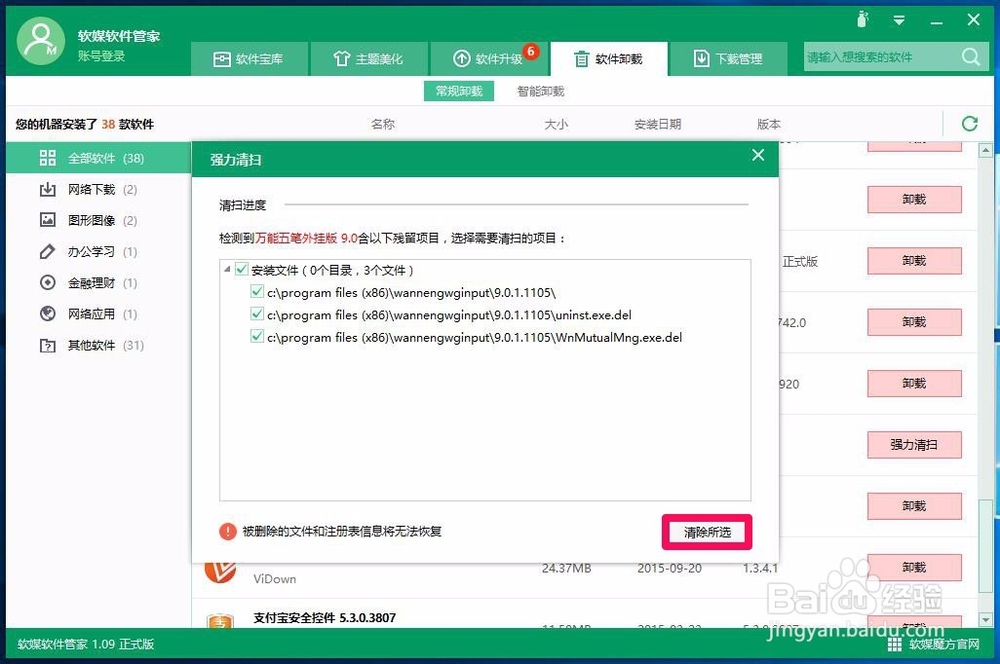This screenshot has width=1000, height=664.
Task: Click the 网络应用 globe icon
Action: point(48,314)
